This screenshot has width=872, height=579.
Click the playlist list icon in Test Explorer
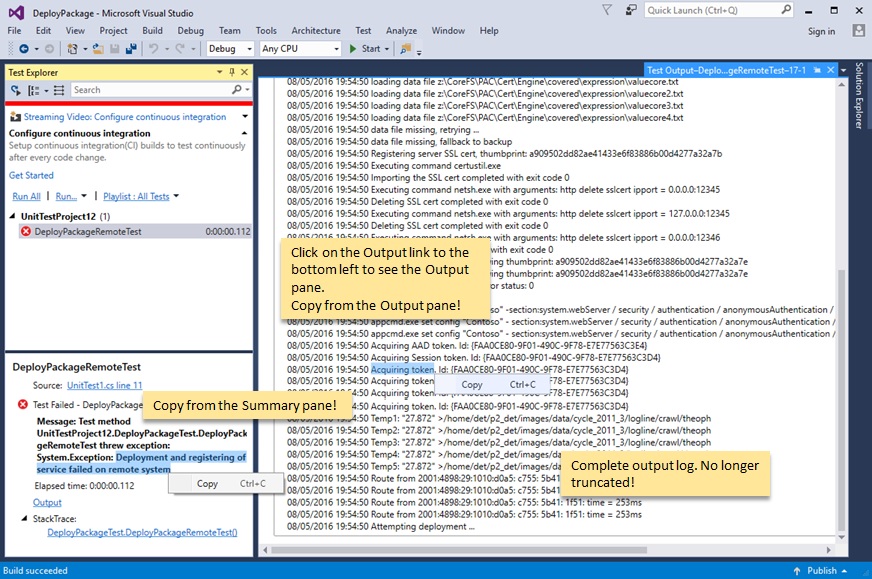click(59, 90)
